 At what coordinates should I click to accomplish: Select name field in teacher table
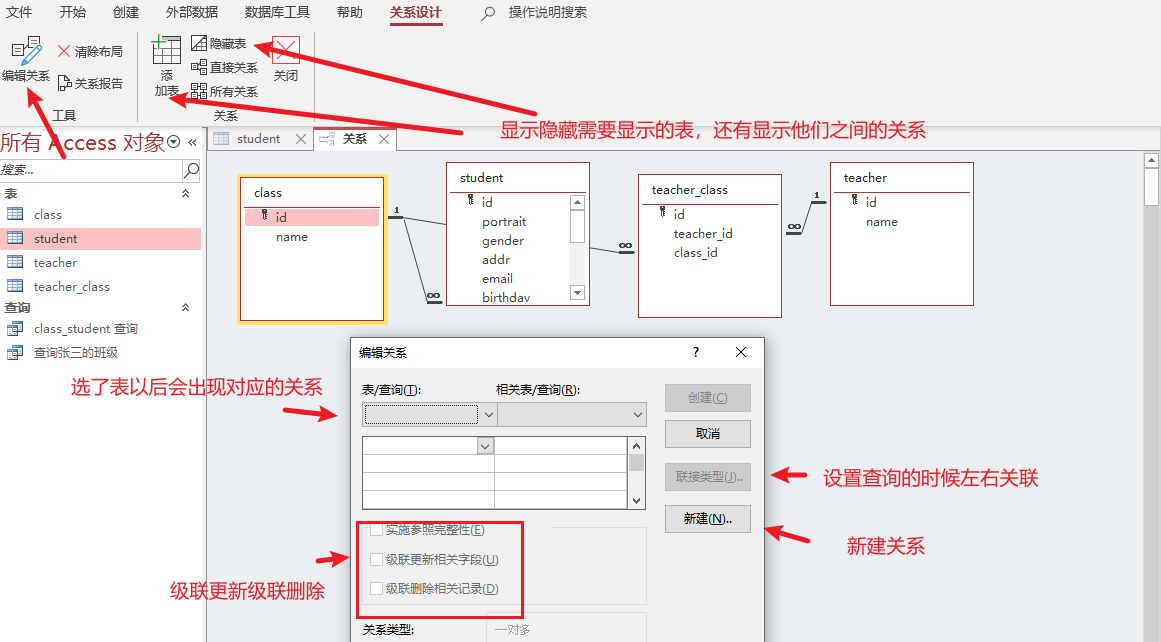coord(882,221)
